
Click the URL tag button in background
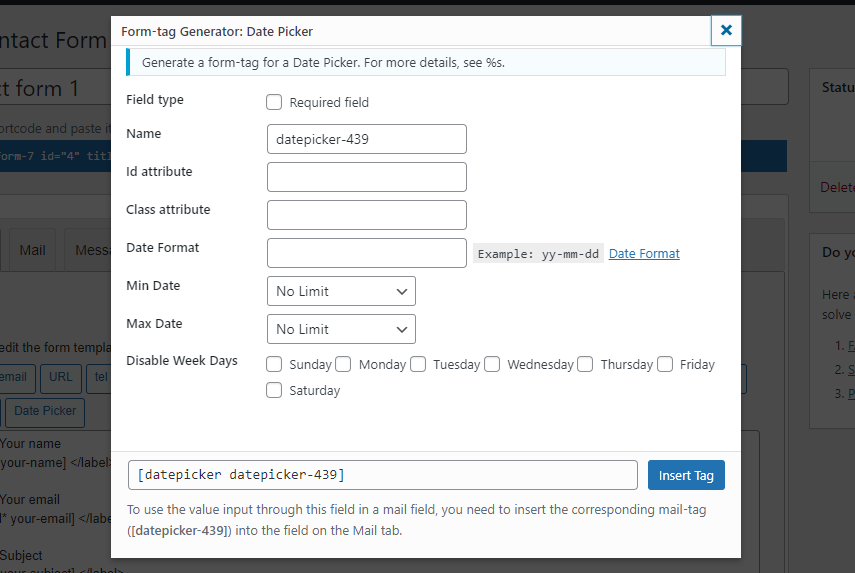click(x=61, y=377)
